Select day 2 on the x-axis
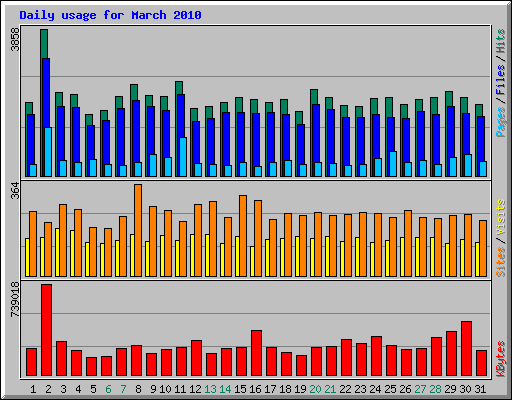The image size is (512, 400). [48, 389]
